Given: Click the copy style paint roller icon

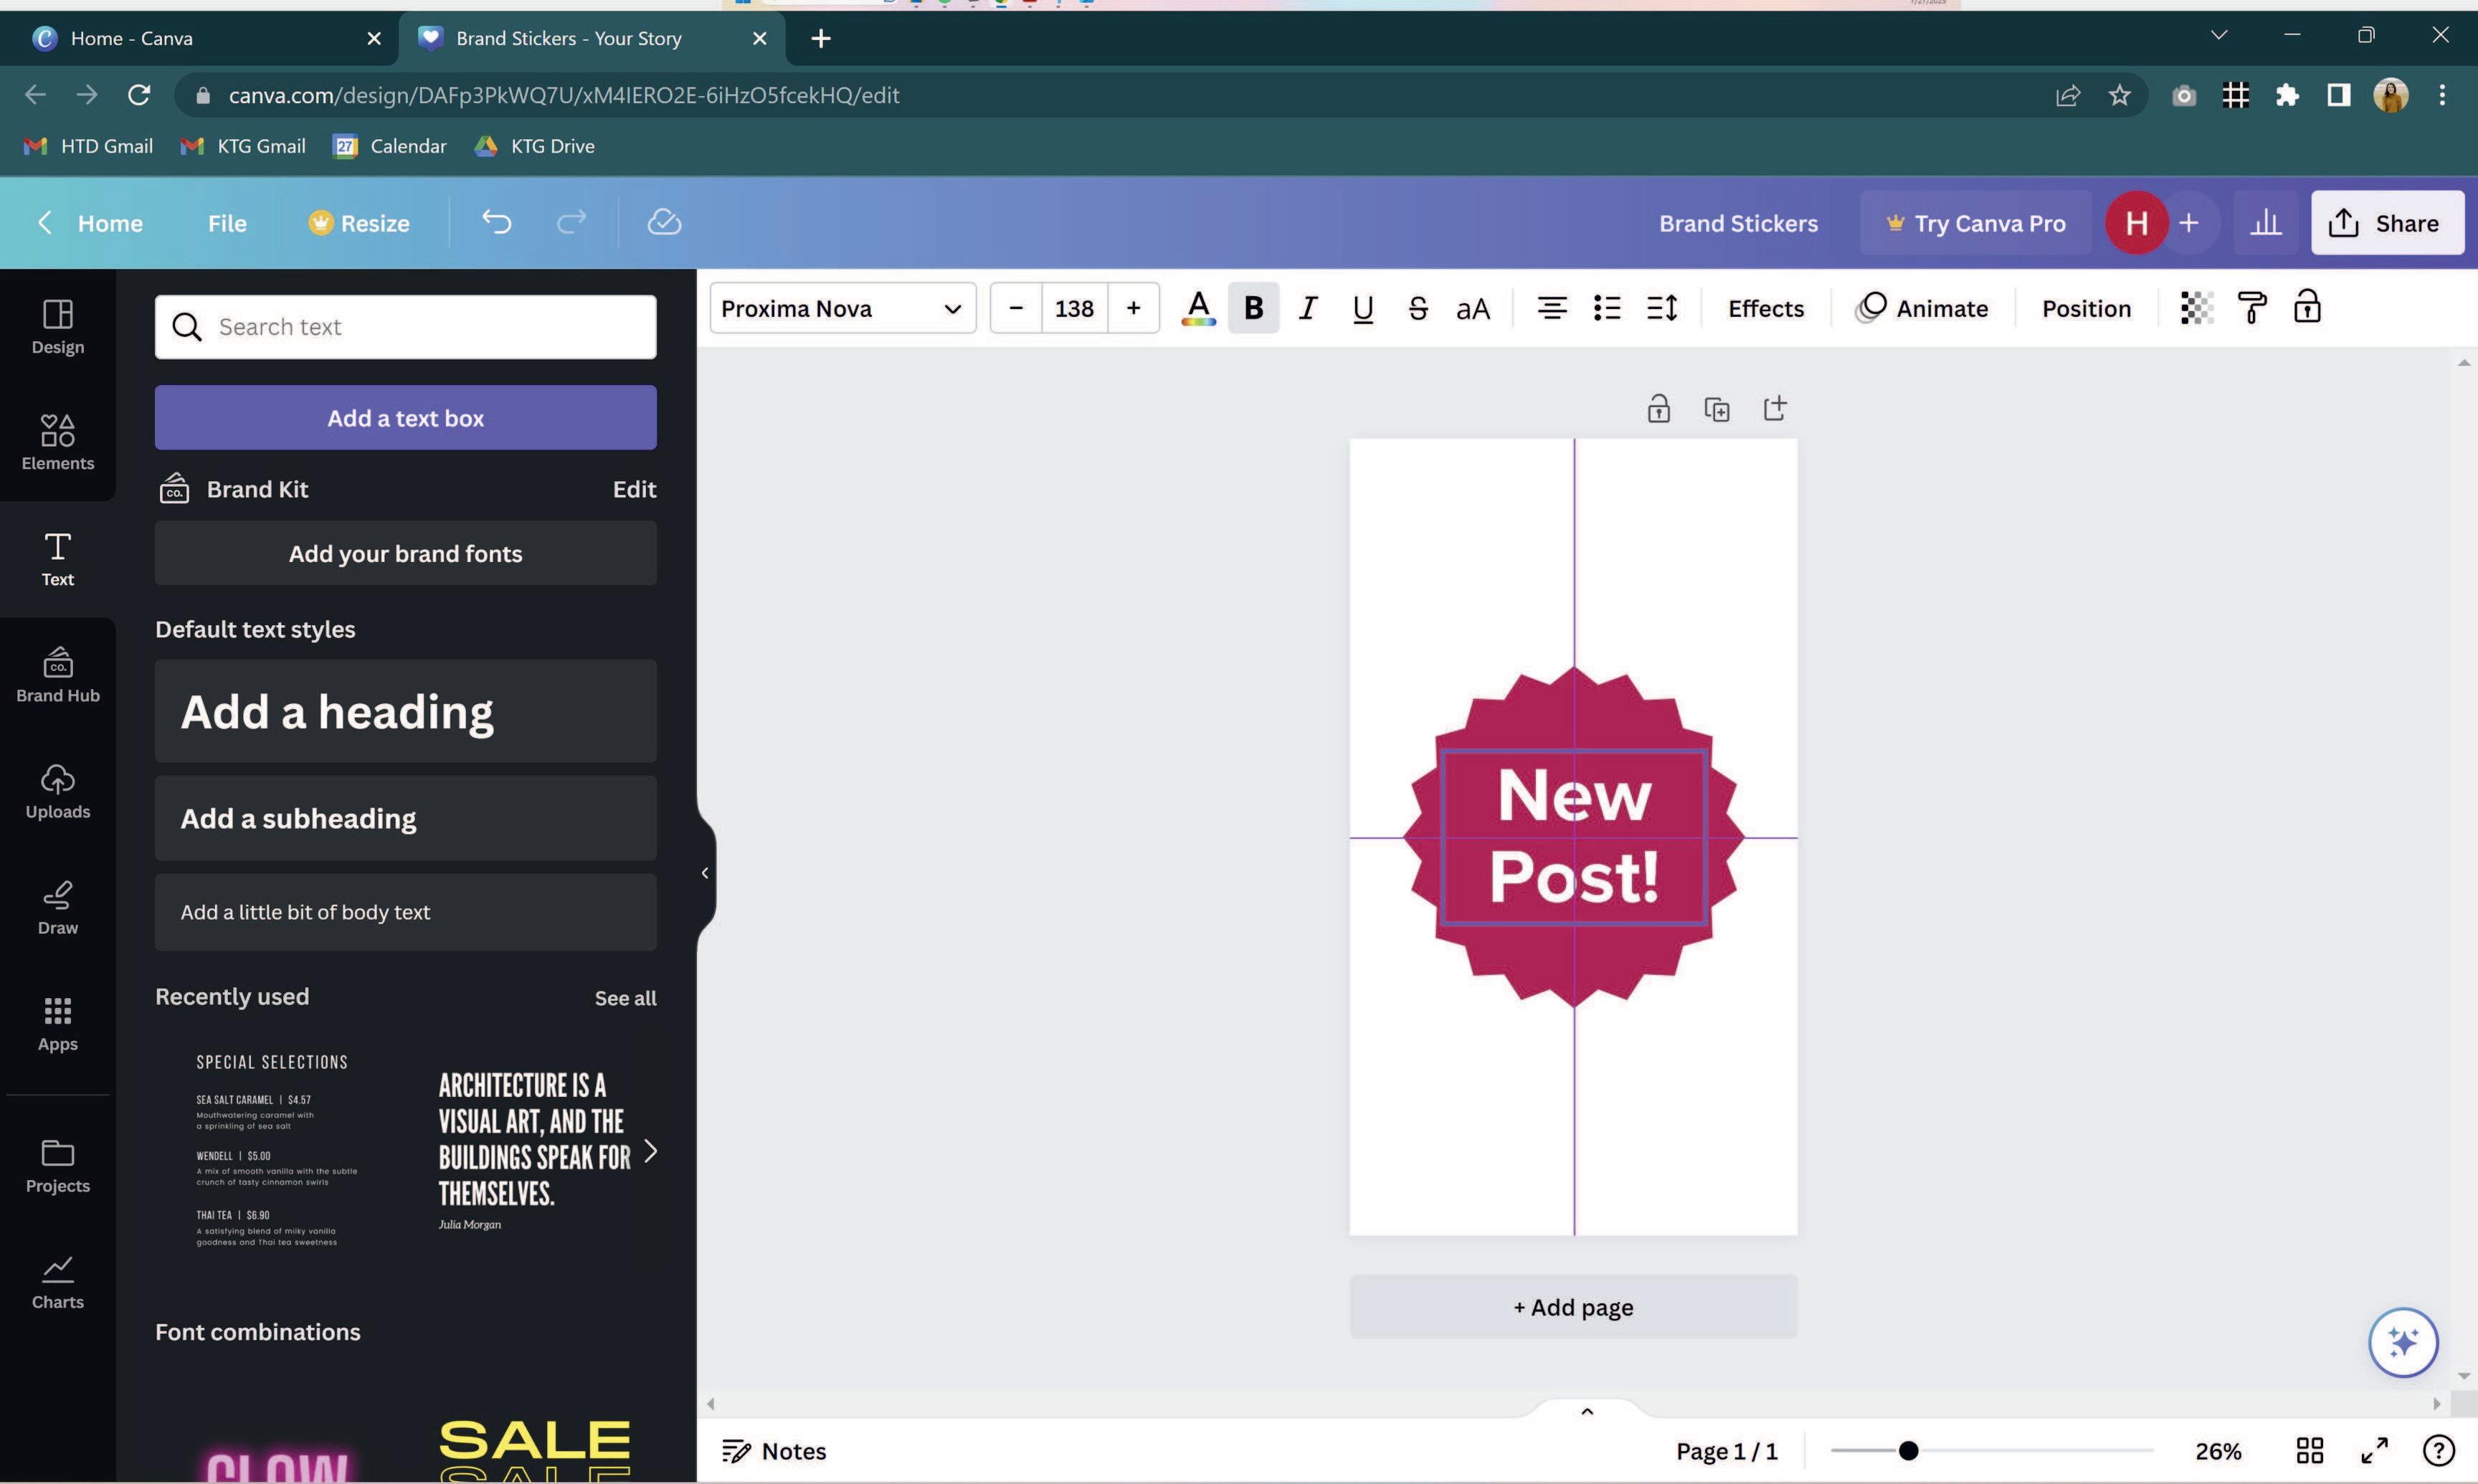Looking at the screenshot, I should tap(2251, 308).
